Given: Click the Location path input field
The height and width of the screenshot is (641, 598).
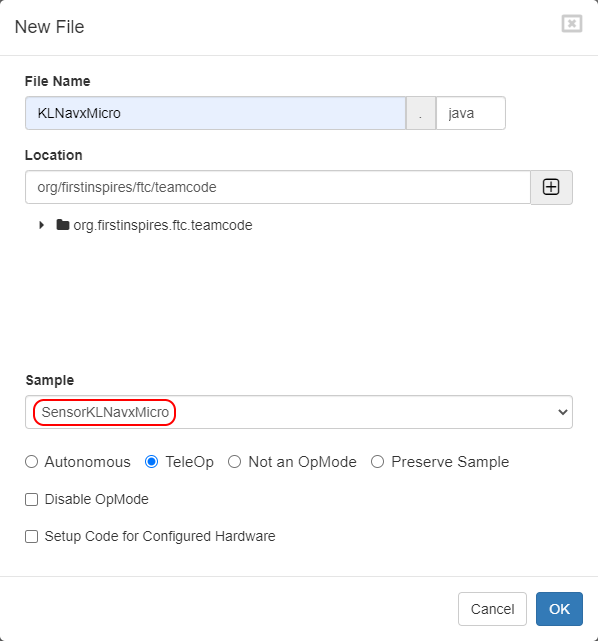Looking at the screenshot, I should click(x=278, y=187).
